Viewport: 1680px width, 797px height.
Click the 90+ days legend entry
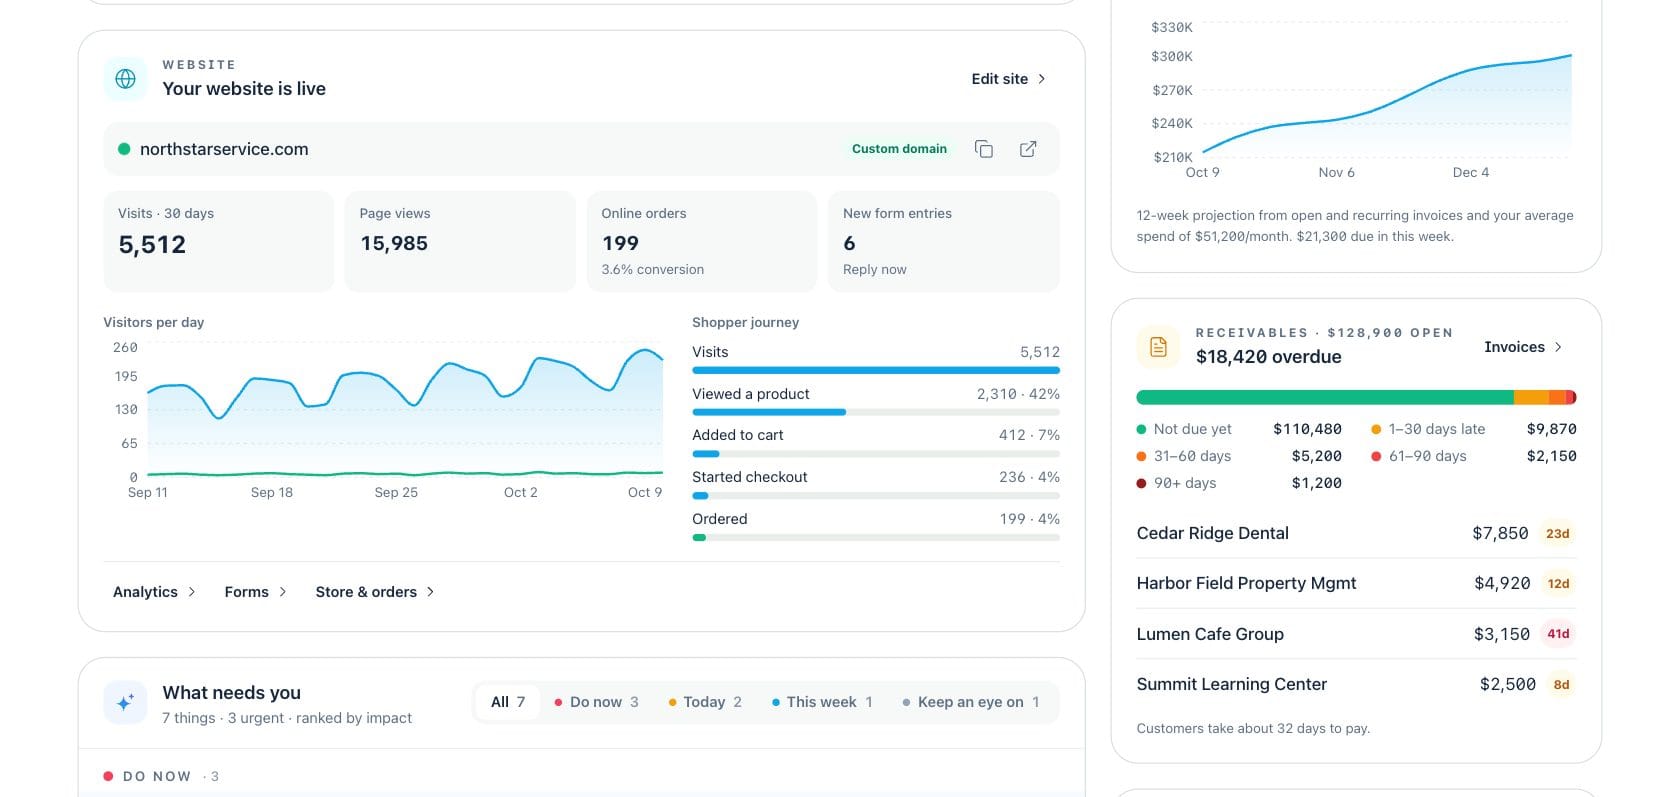(1239, 483)
